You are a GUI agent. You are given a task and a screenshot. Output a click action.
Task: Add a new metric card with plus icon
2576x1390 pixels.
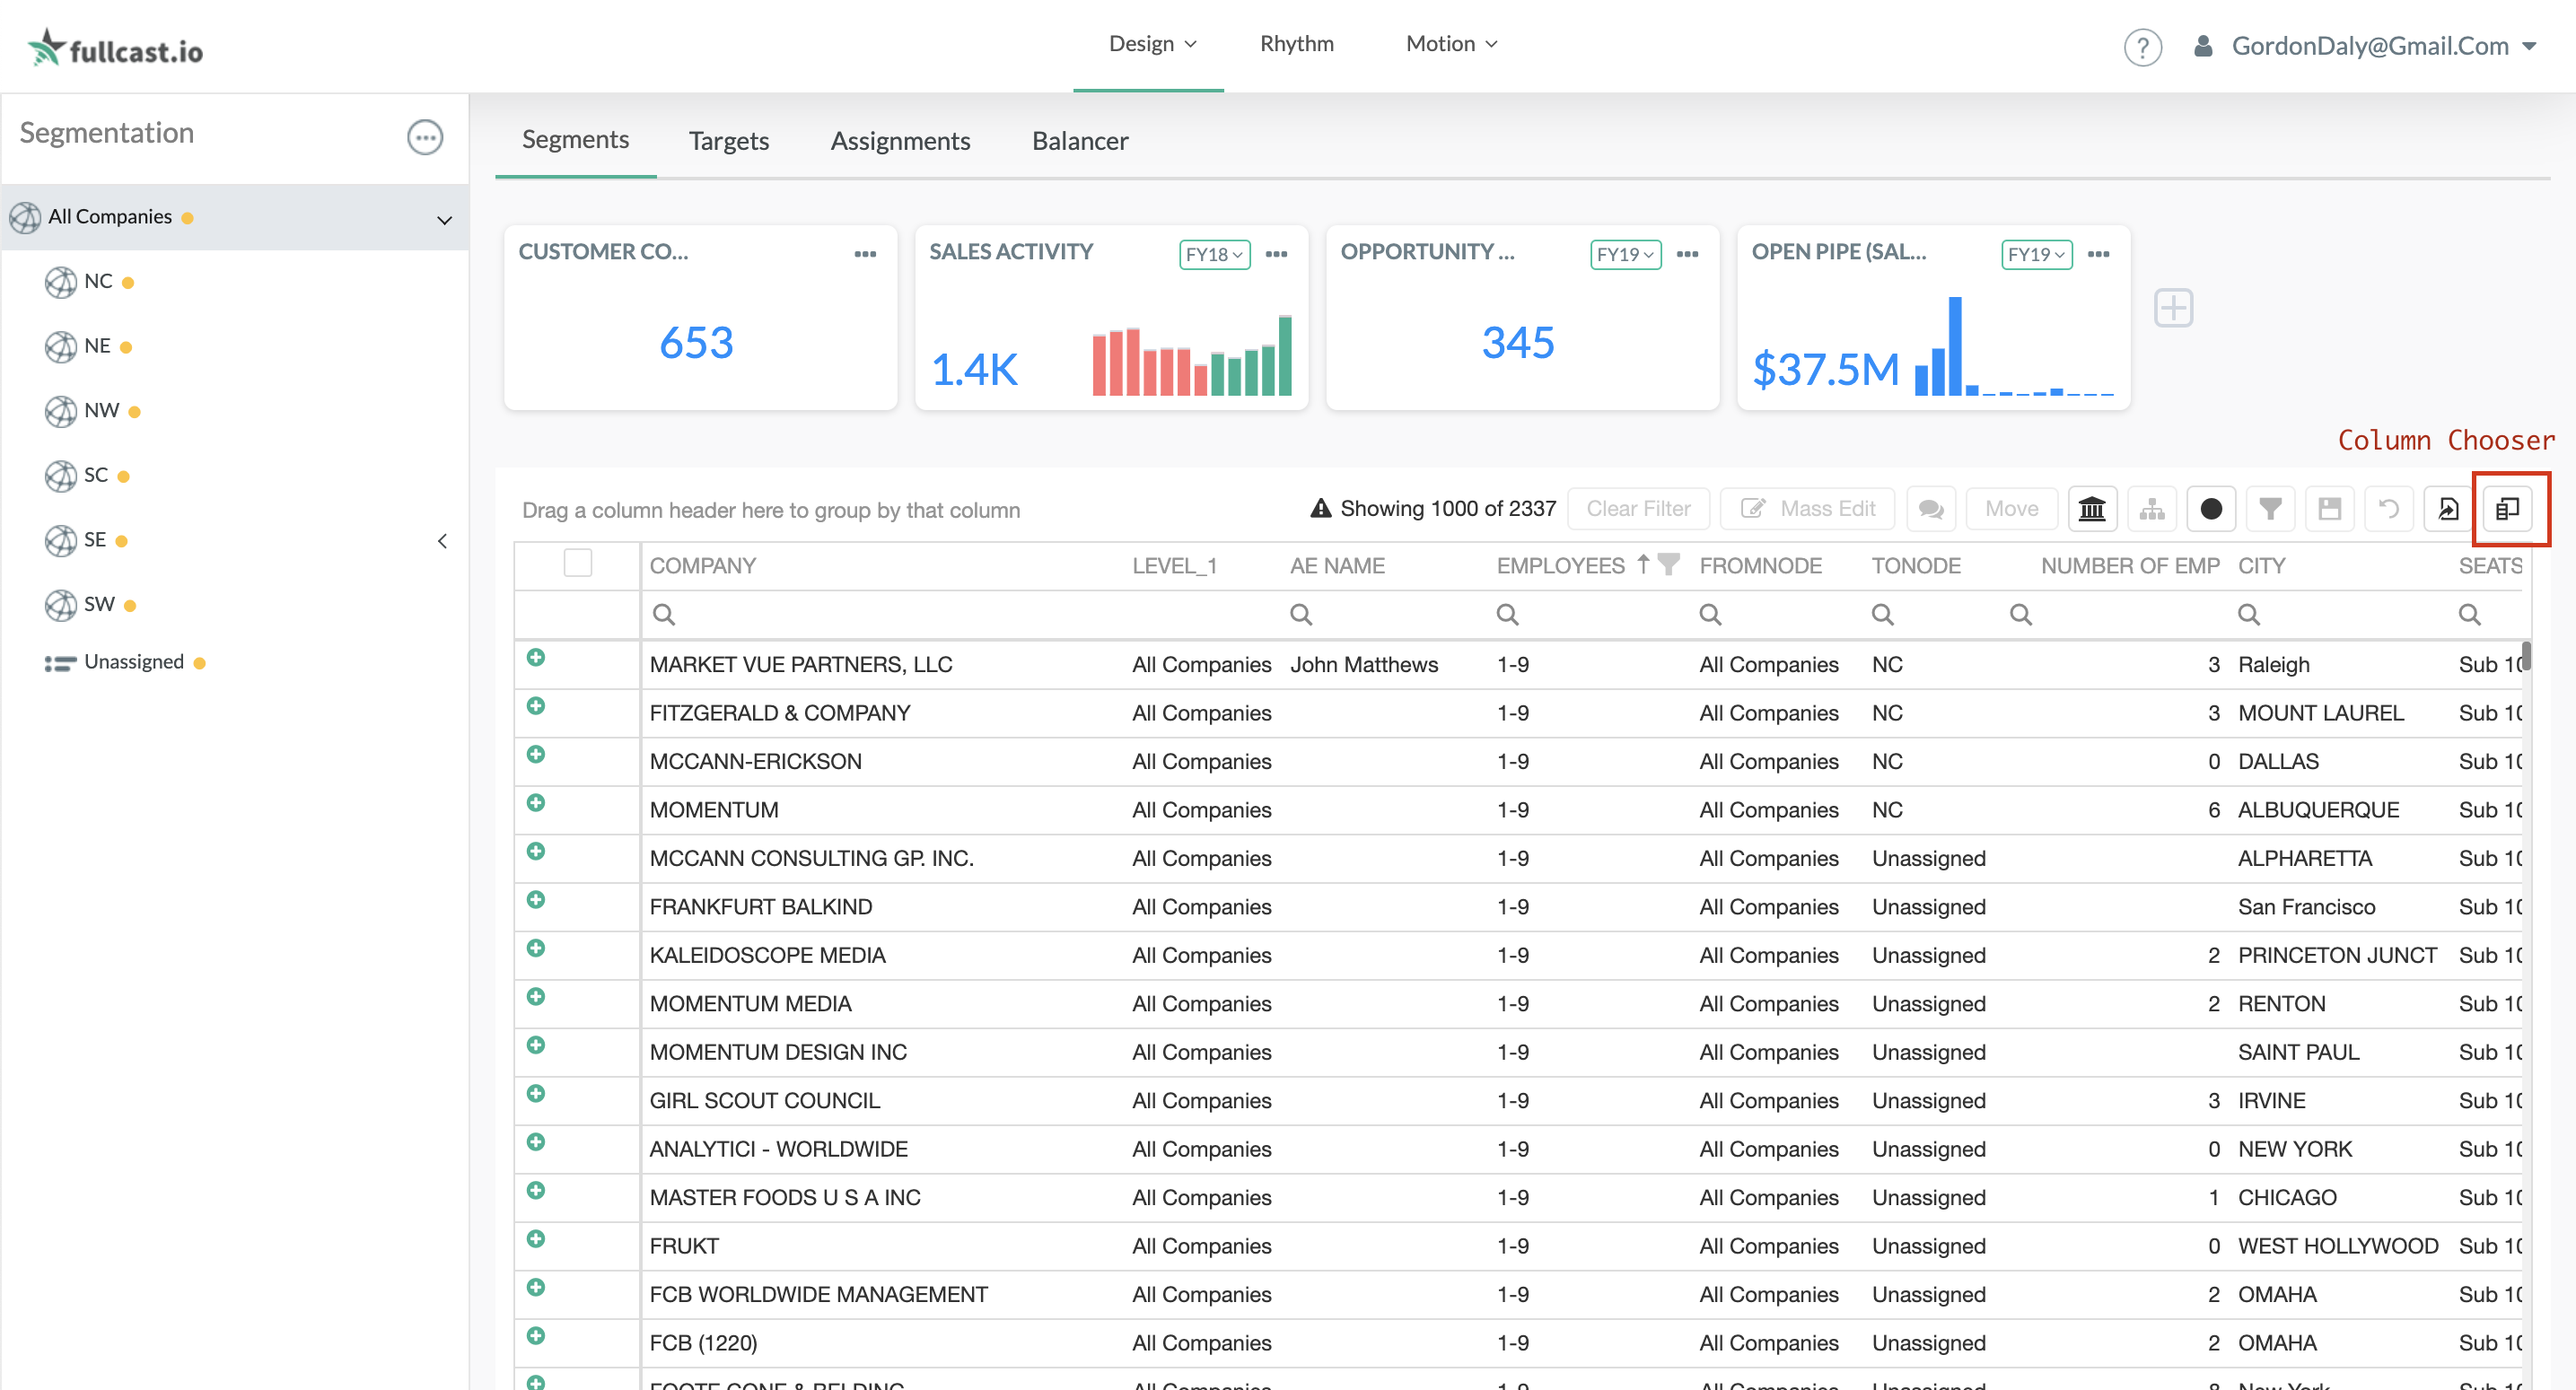(x=2173, y=308)
